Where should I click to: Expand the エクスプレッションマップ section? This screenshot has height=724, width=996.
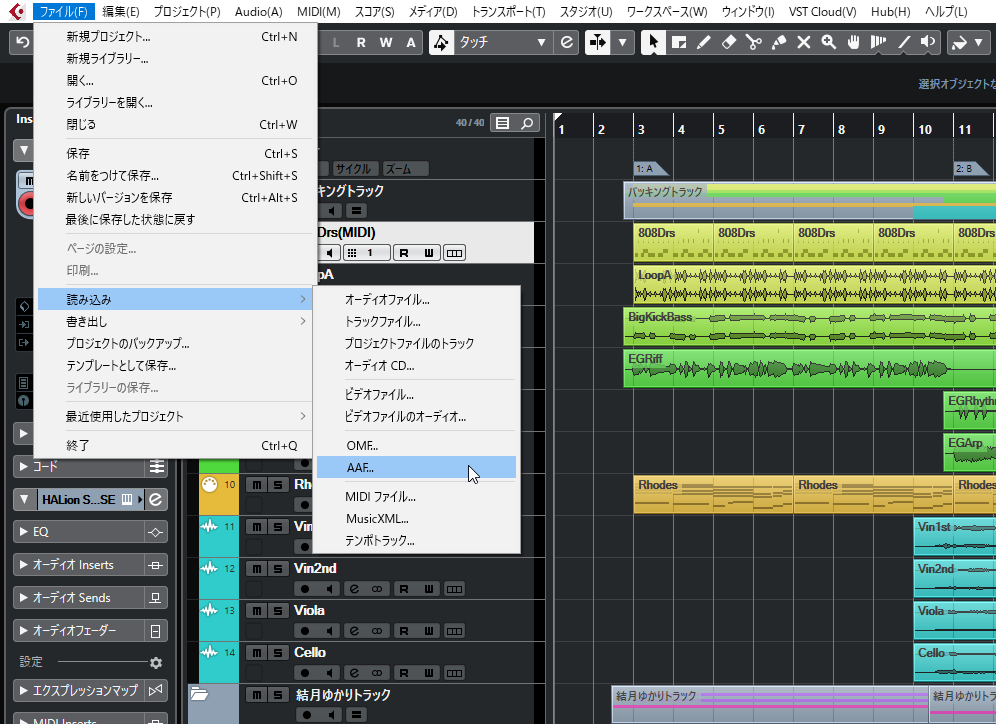(24, 690)
